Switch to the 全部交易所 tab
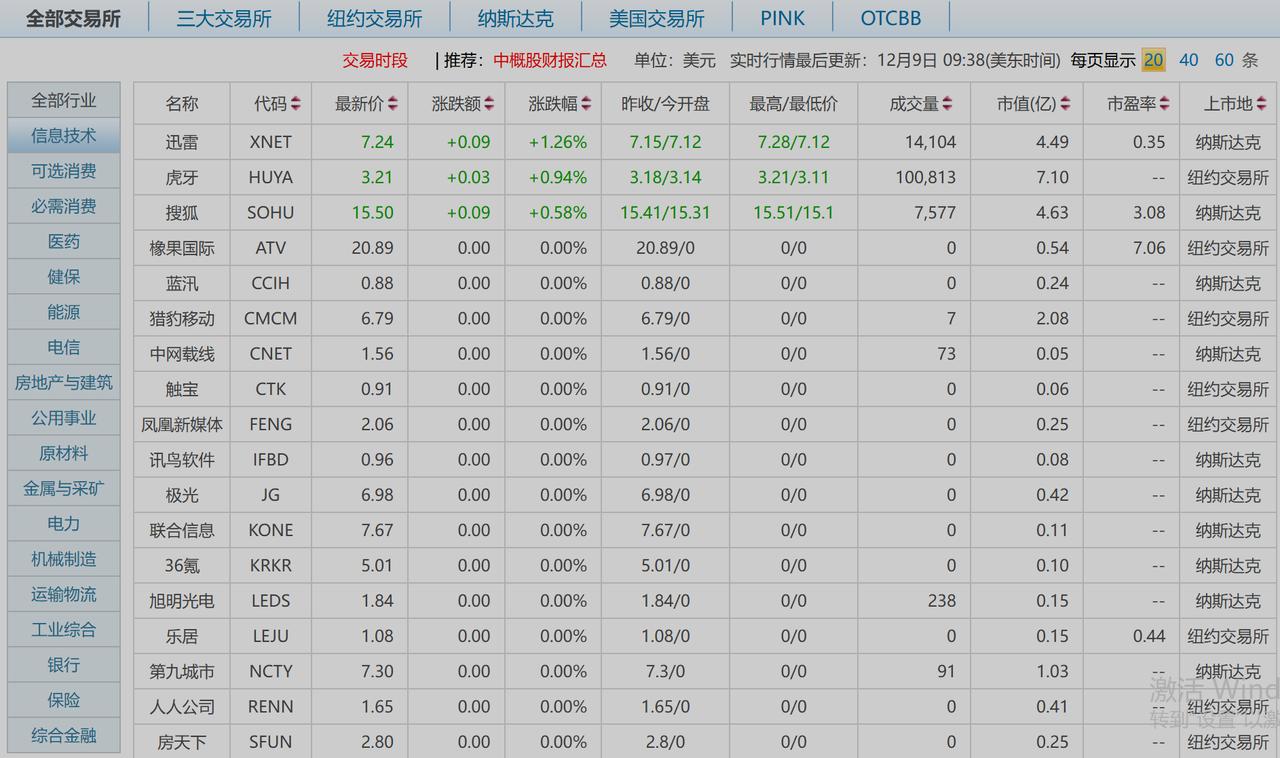Viewport: 1280px width, 758px height. 73,18
